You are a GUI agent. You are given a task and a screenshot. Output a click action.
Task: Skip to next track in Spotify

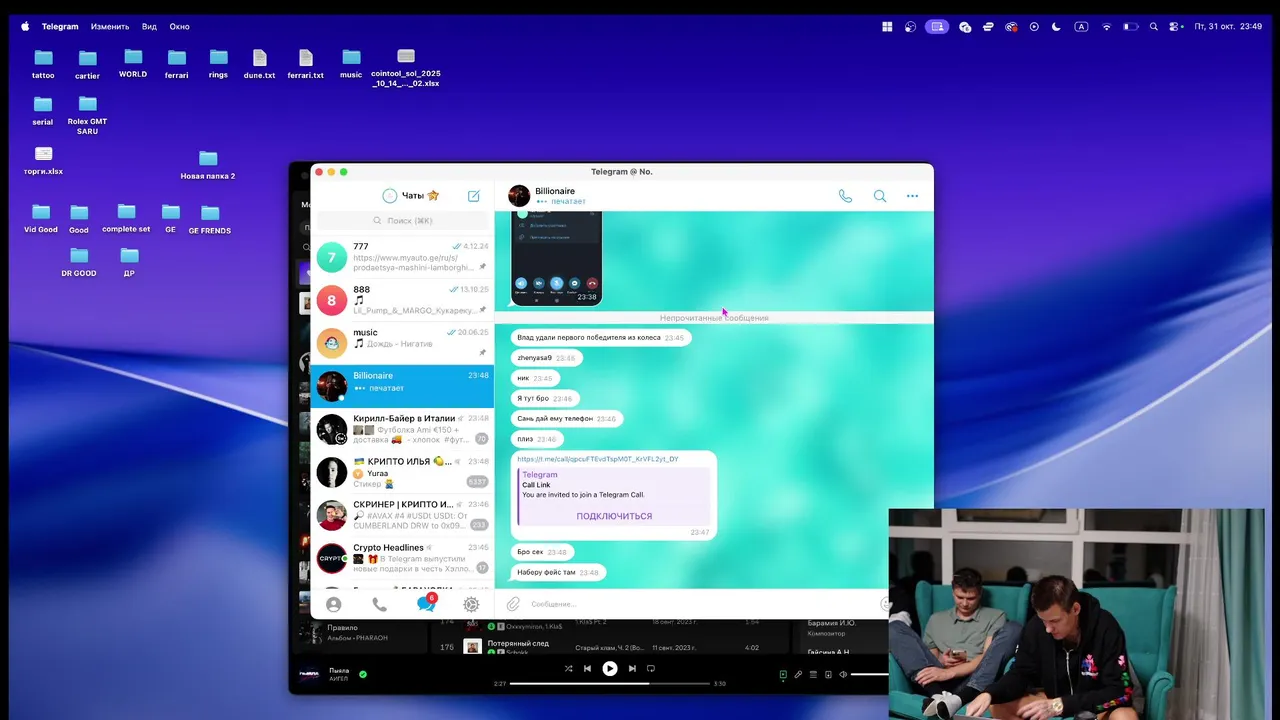coord(632,668)
